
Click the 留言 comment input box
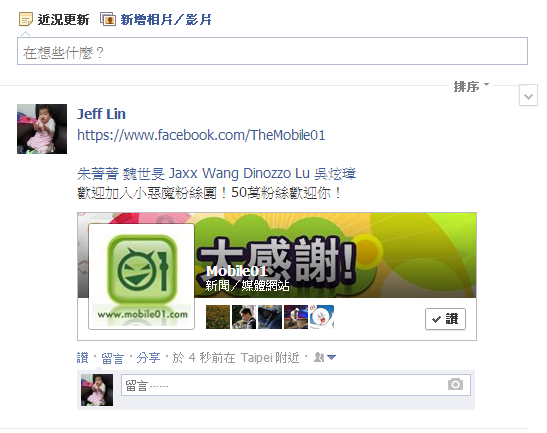click(x=296, y=385)
